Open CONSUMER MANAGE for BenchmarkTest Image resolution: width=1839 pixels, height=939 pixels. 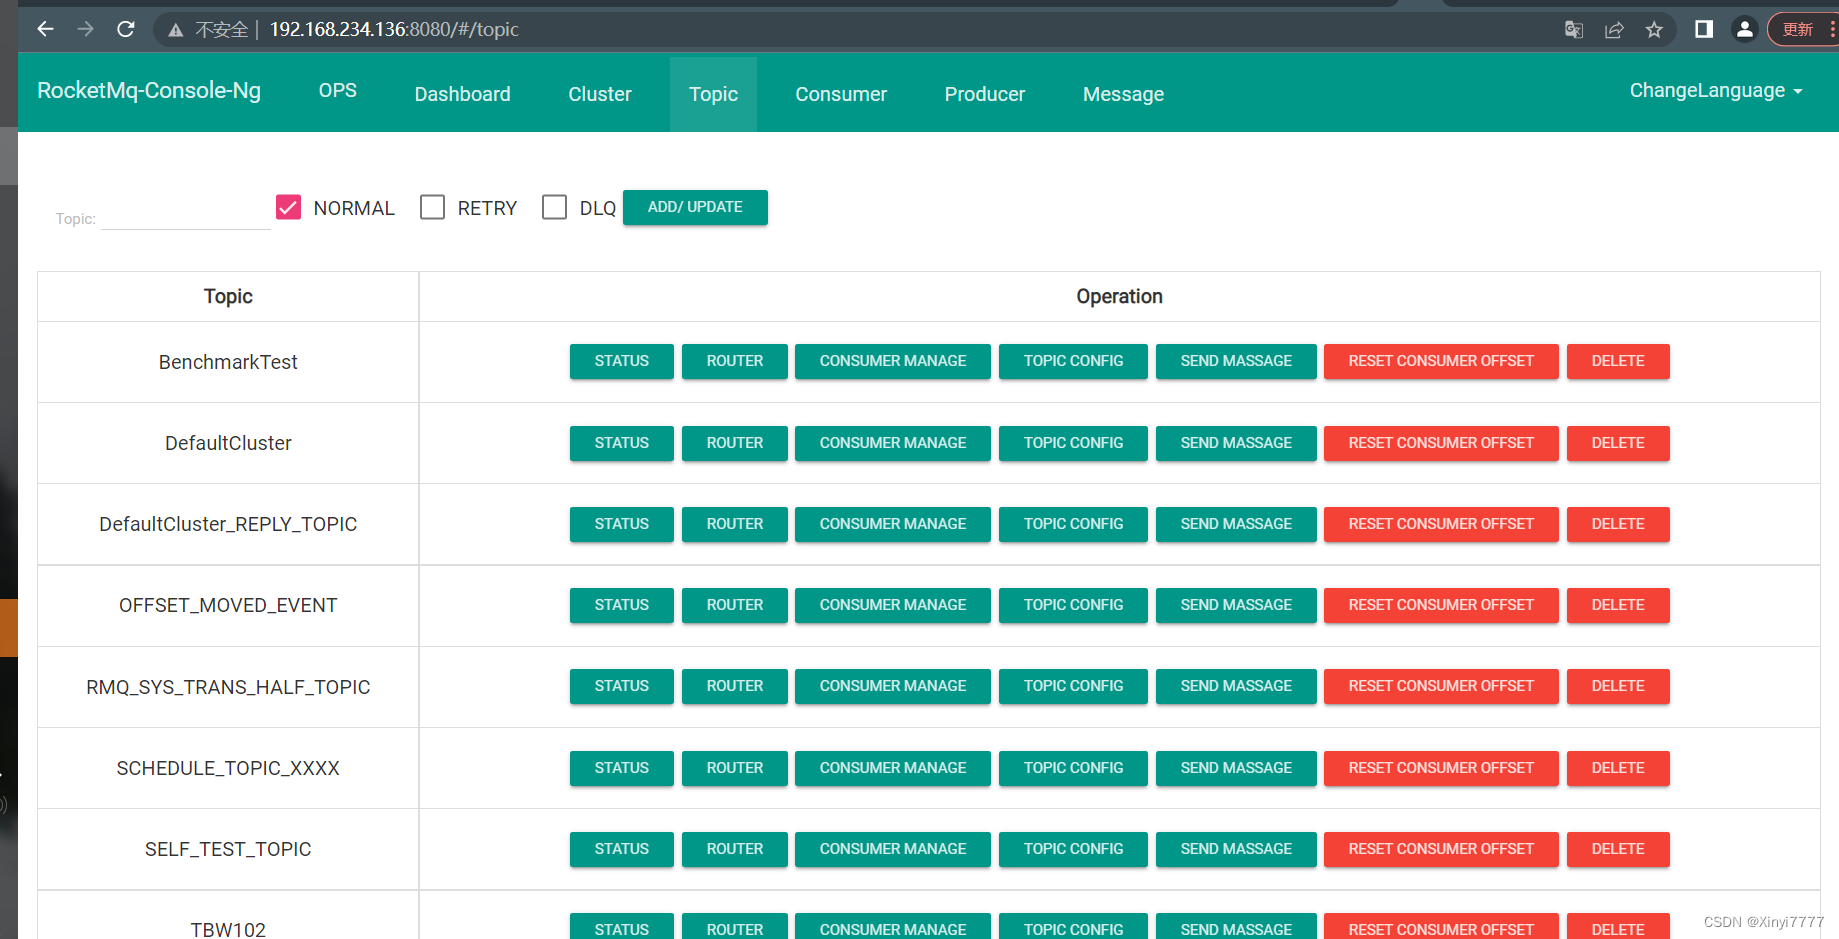pyautogui.click(x=893, y=361)
